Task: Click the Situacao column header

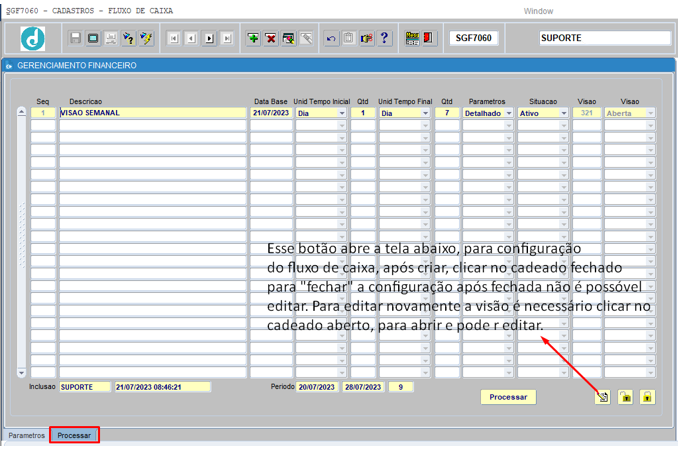Action: [x=543, y=101]
